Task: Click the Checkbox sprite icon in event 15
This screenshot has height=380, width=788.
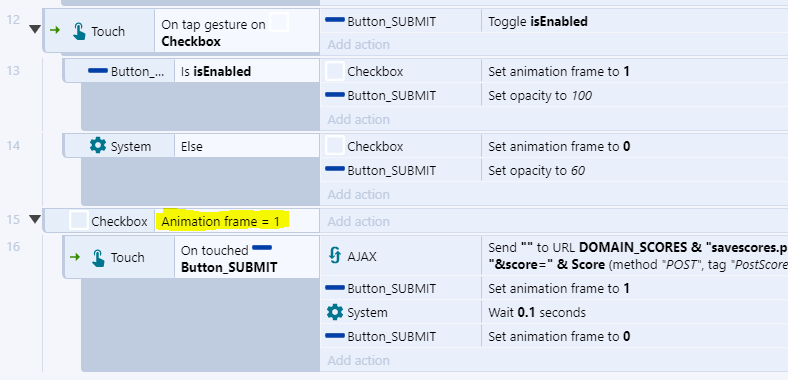Action: pos(78,221)
